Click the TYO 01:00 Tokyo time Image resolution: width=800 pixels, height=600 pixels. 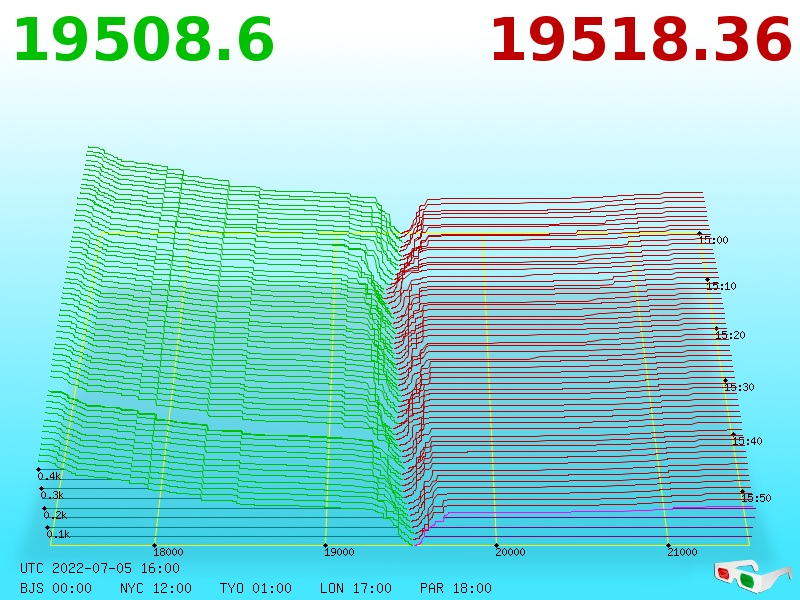pyautogui.click(x=256, y=588)
